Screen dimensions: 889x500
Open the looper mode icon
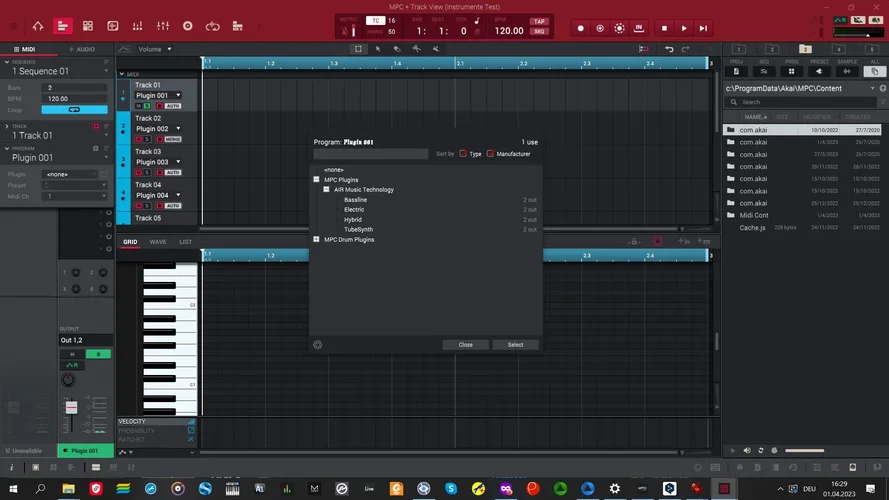(x=213, y=26)
